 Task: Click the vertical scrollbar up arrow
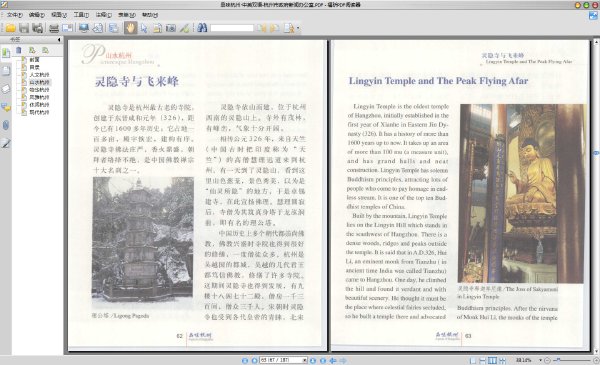coord(596,41)
